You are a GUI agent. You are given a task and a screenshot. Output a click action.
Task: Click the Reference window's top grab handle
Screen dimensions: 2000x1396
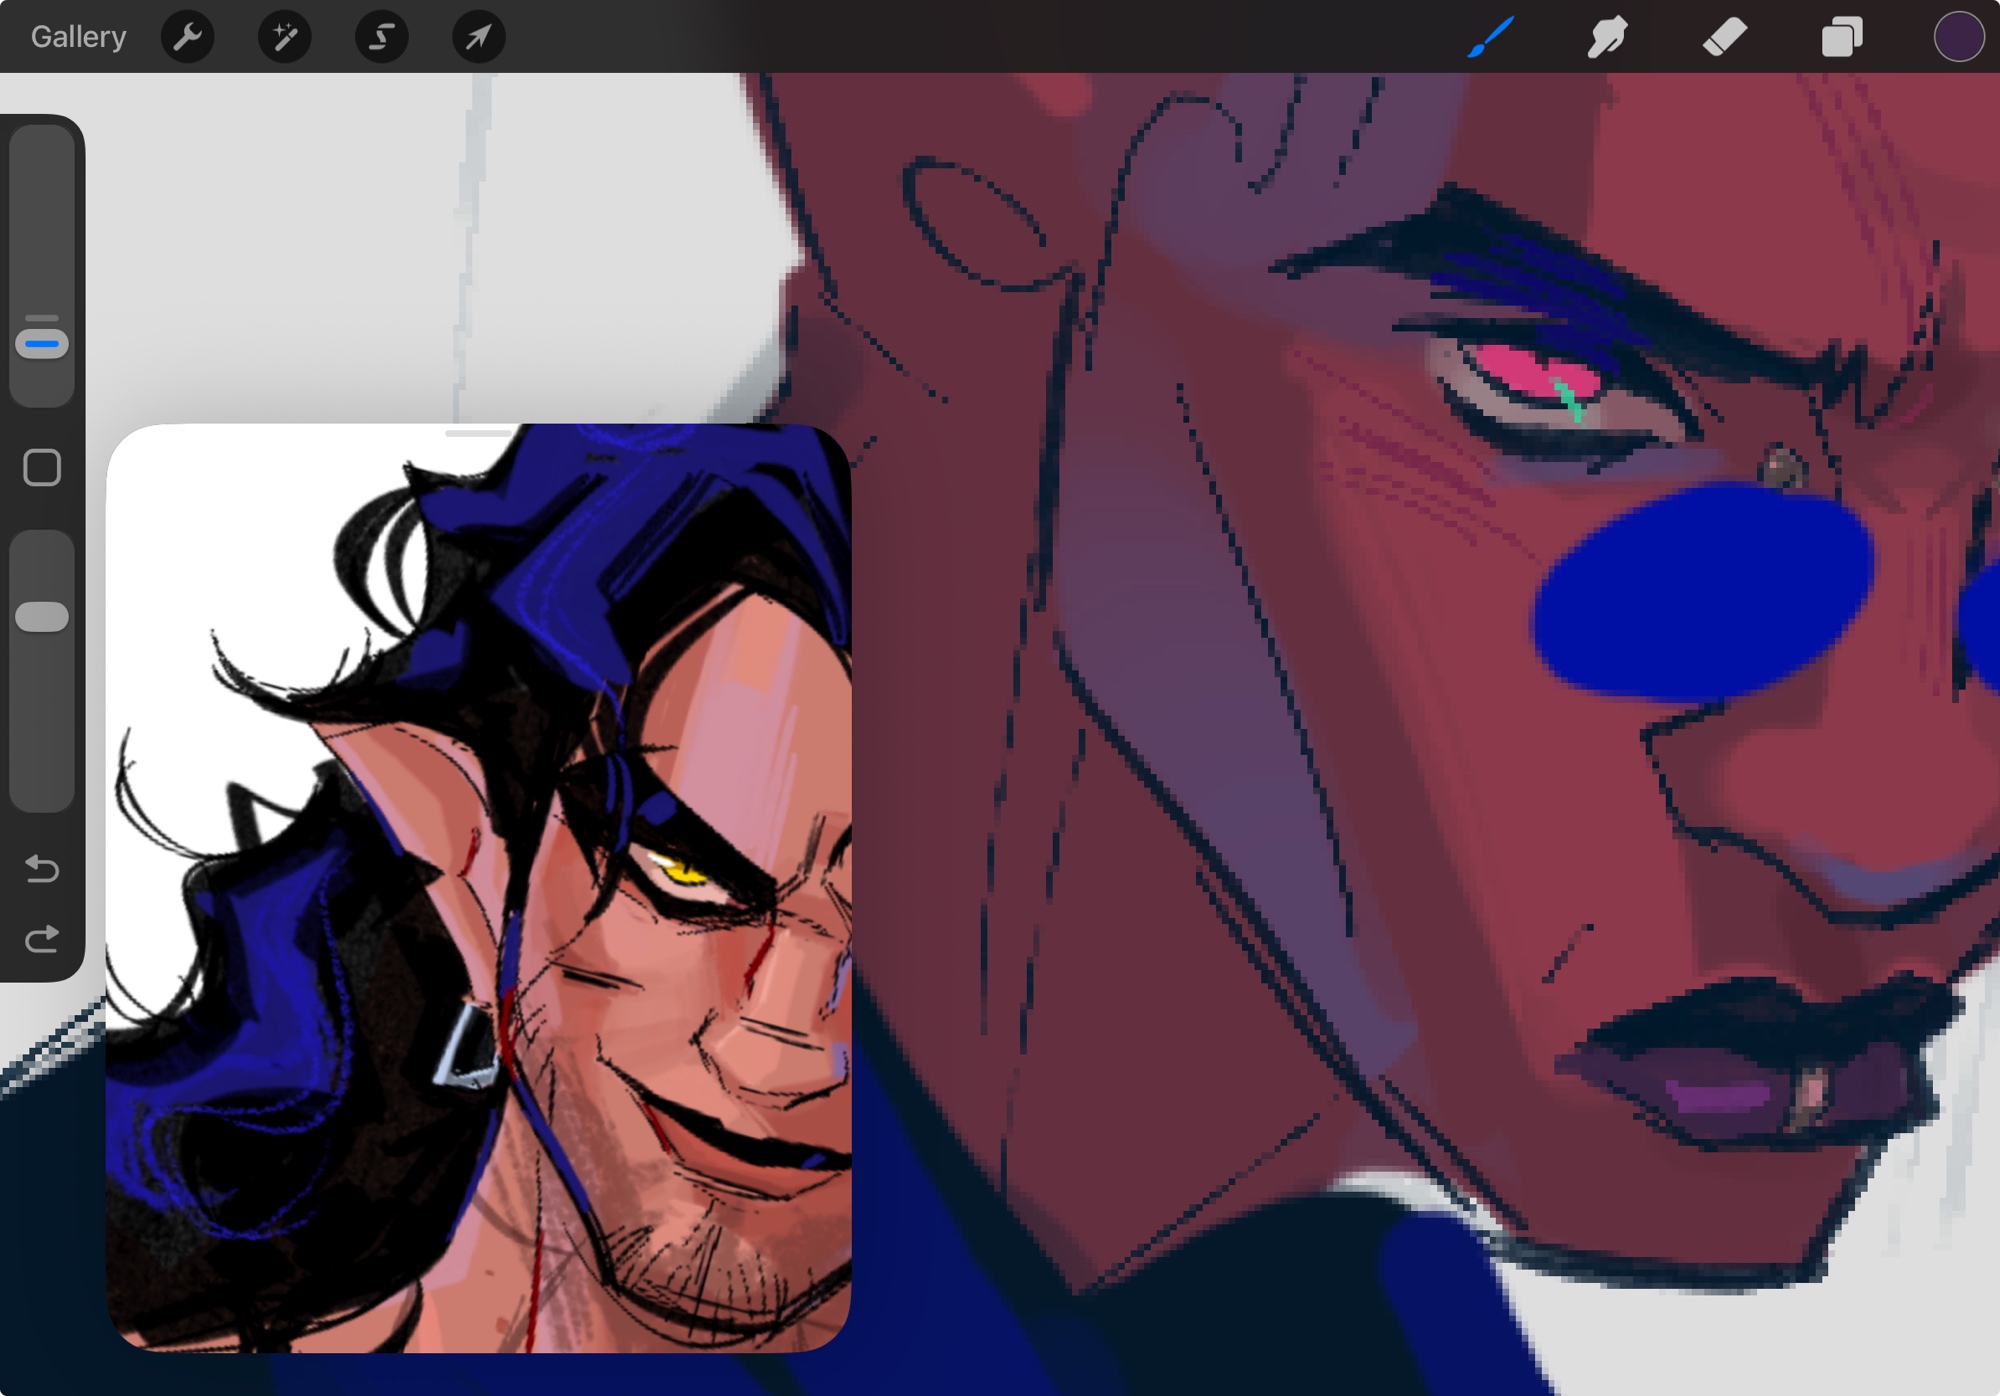[478, 434]
